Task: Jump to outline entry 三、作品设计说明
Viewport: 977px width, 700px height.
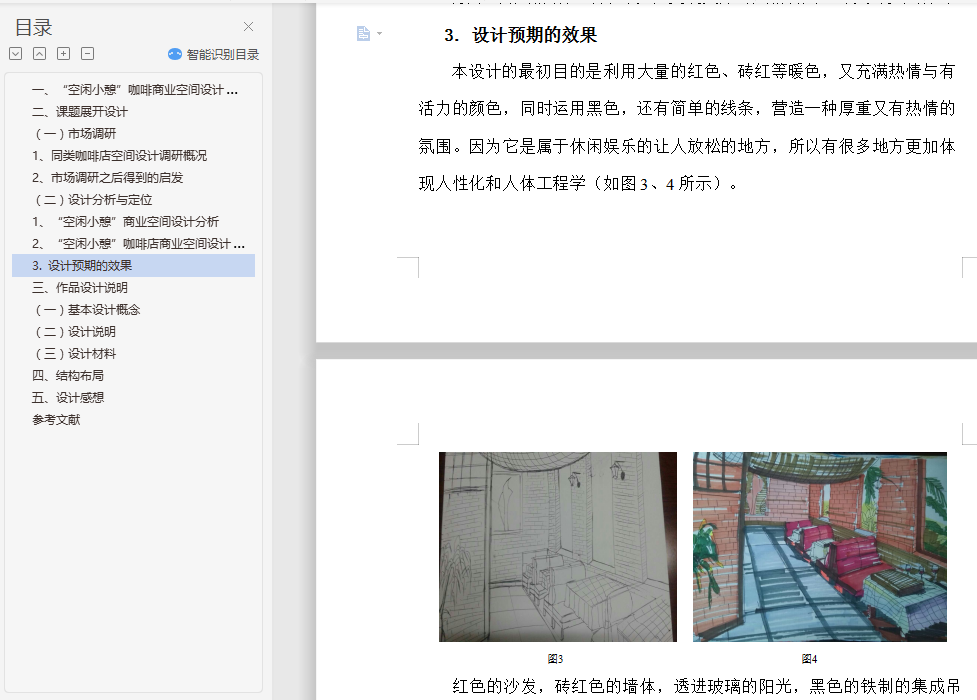Action: point(80,287)
